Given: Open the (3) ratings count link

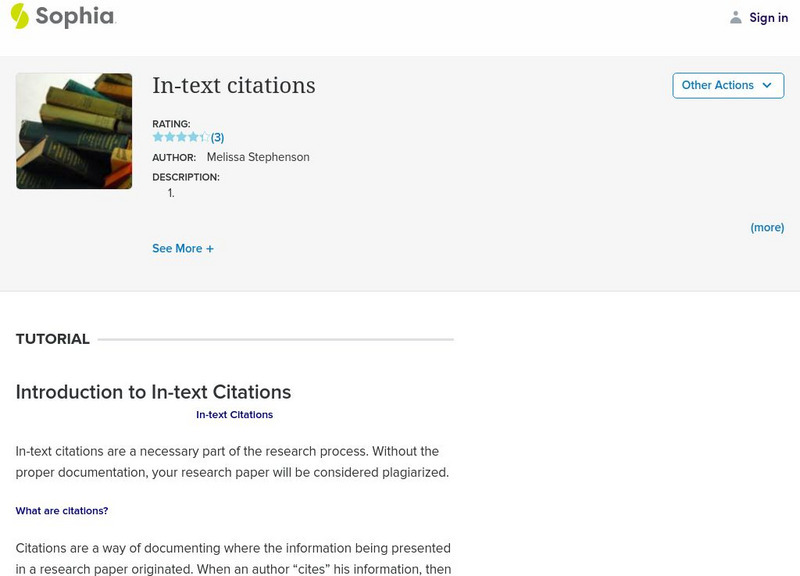Looking at the screenshot, I should 217,137.
